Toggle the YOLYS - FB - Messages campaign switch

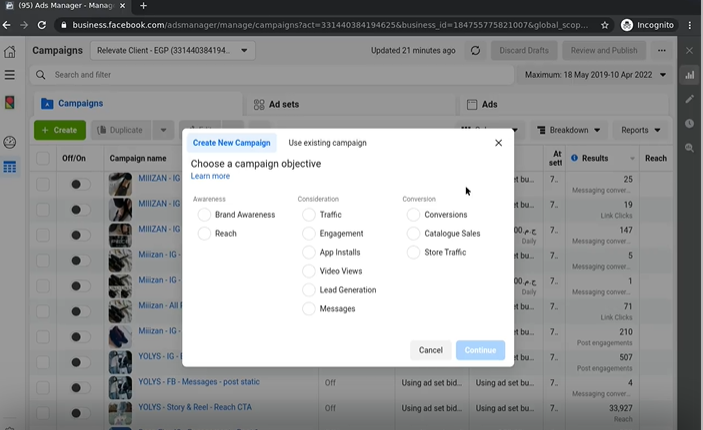pos(80,387)
